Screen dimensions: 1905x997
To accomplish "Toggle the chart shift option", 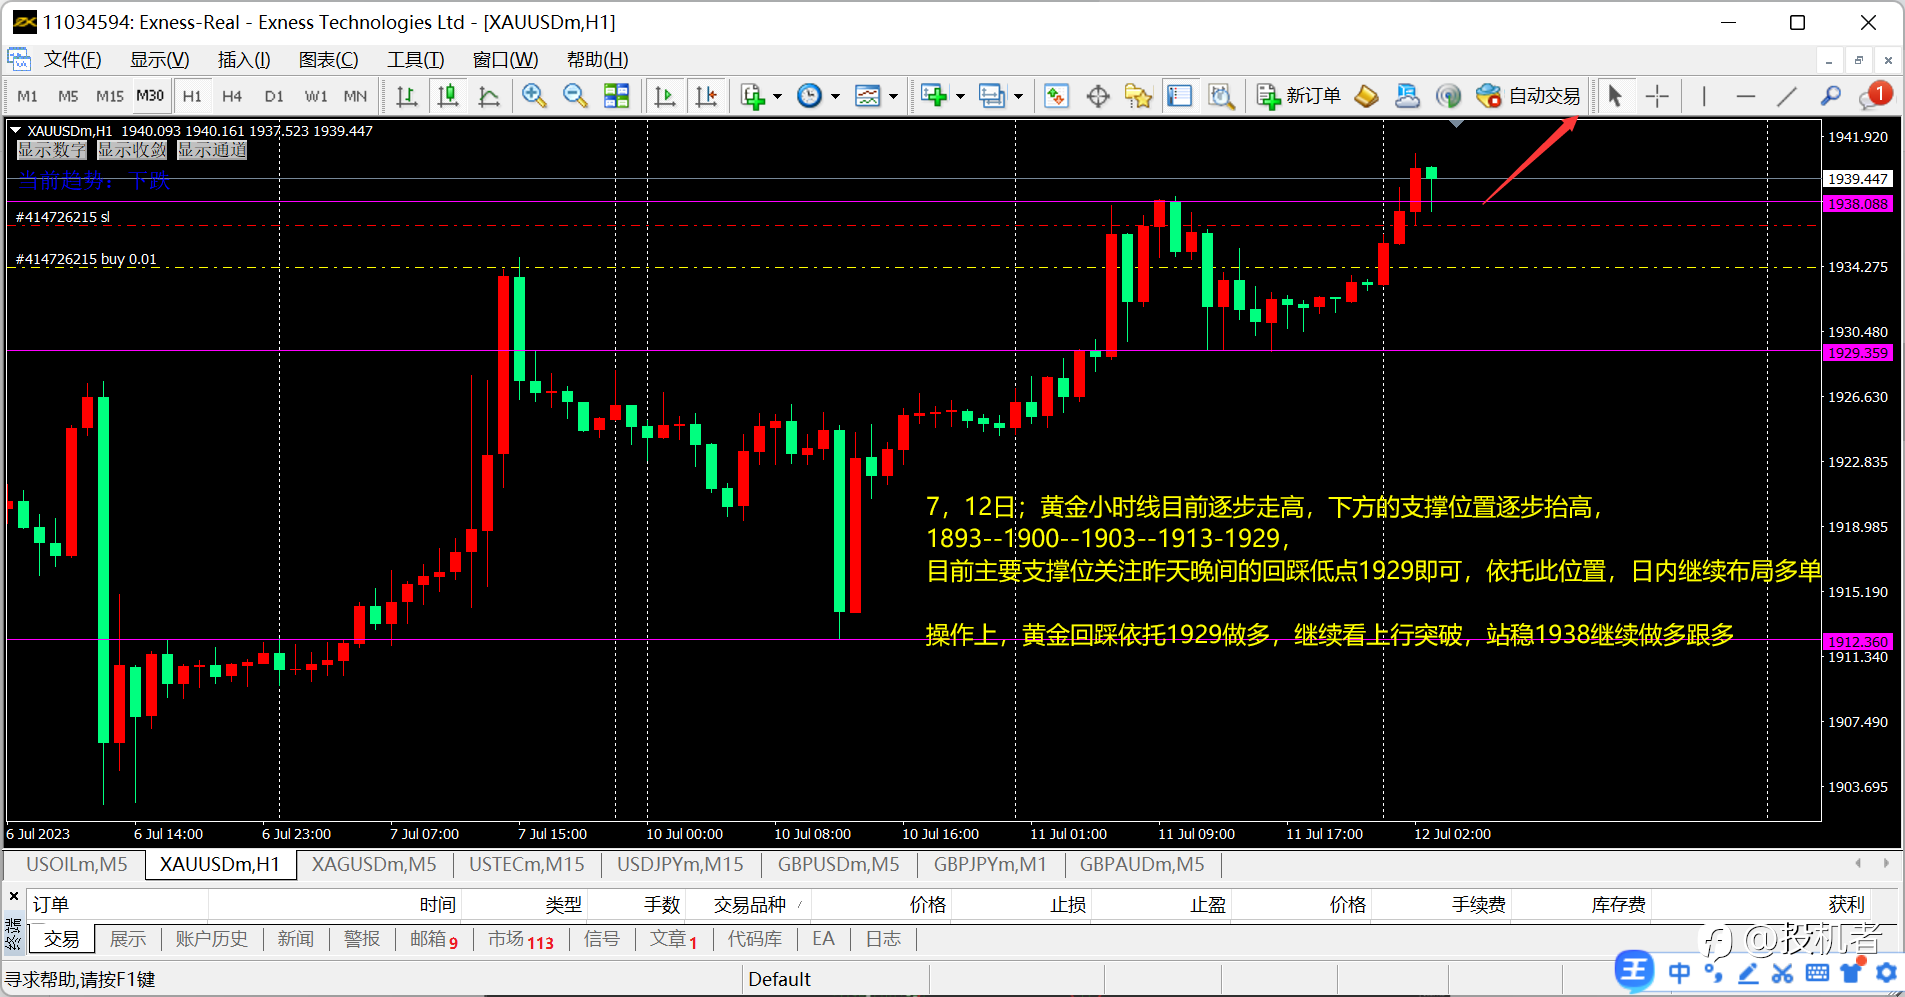I will (706, 96).
